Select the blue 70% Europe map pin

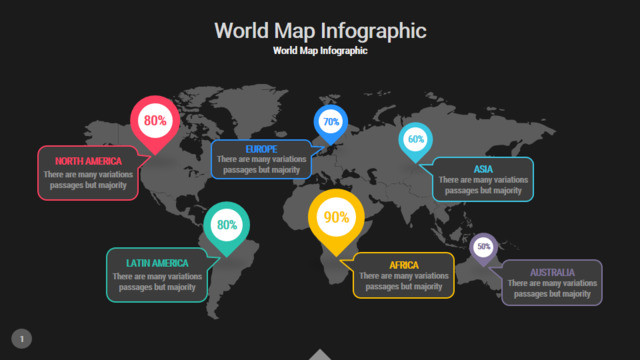(331, 123)
